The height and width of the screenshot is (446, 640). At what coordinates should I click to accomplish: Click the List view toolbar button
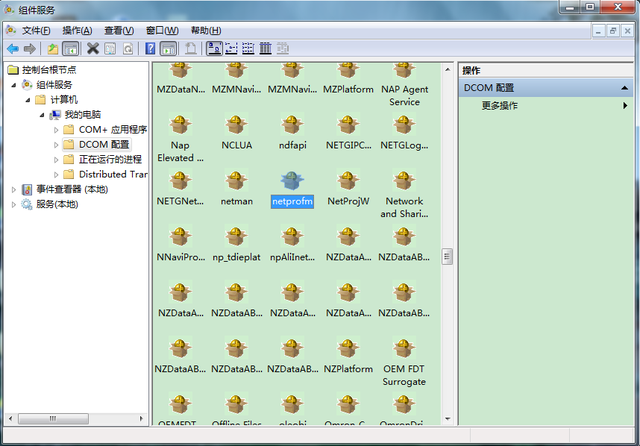click(x=248, y=49)
